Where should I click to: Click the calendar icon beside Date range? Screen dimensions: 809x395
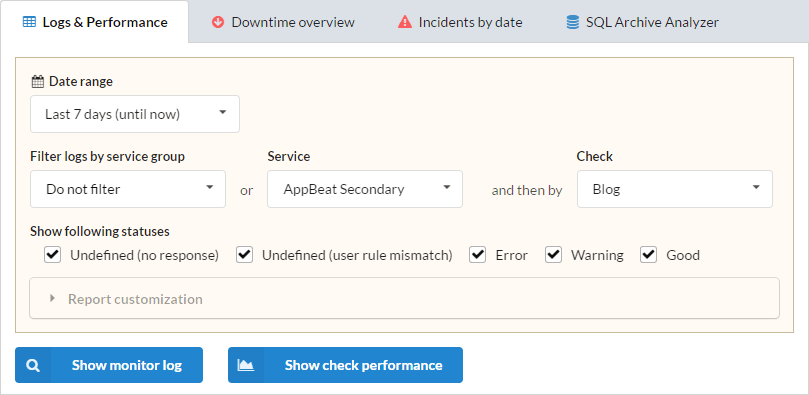[38, 81]
